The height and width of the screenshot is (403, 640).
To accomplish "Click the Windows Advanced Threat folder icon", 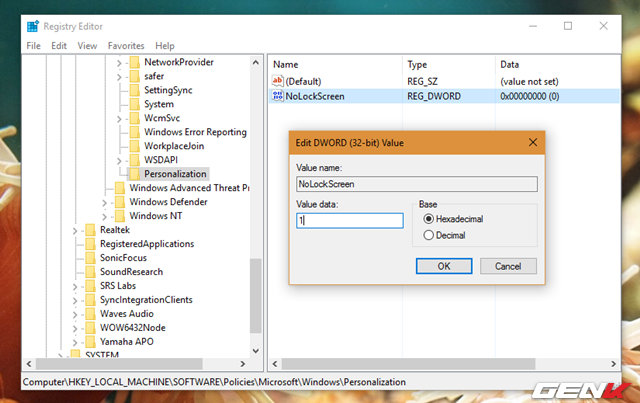I will [120, 188].
